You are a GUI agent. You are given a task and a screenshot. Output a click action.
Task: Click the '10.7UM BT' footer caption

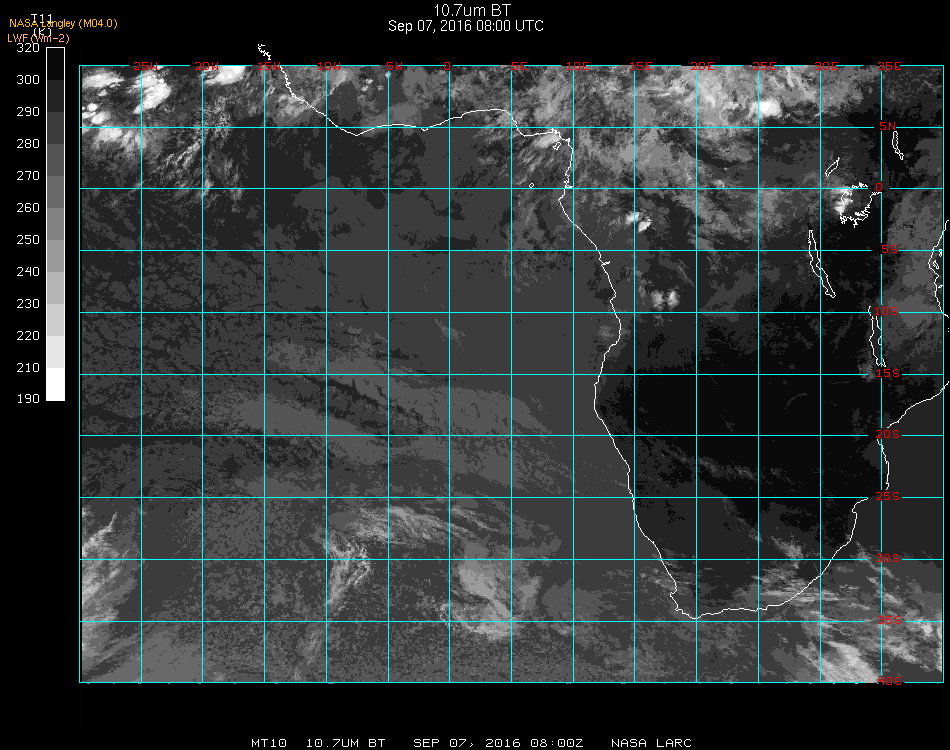[345, 743]
